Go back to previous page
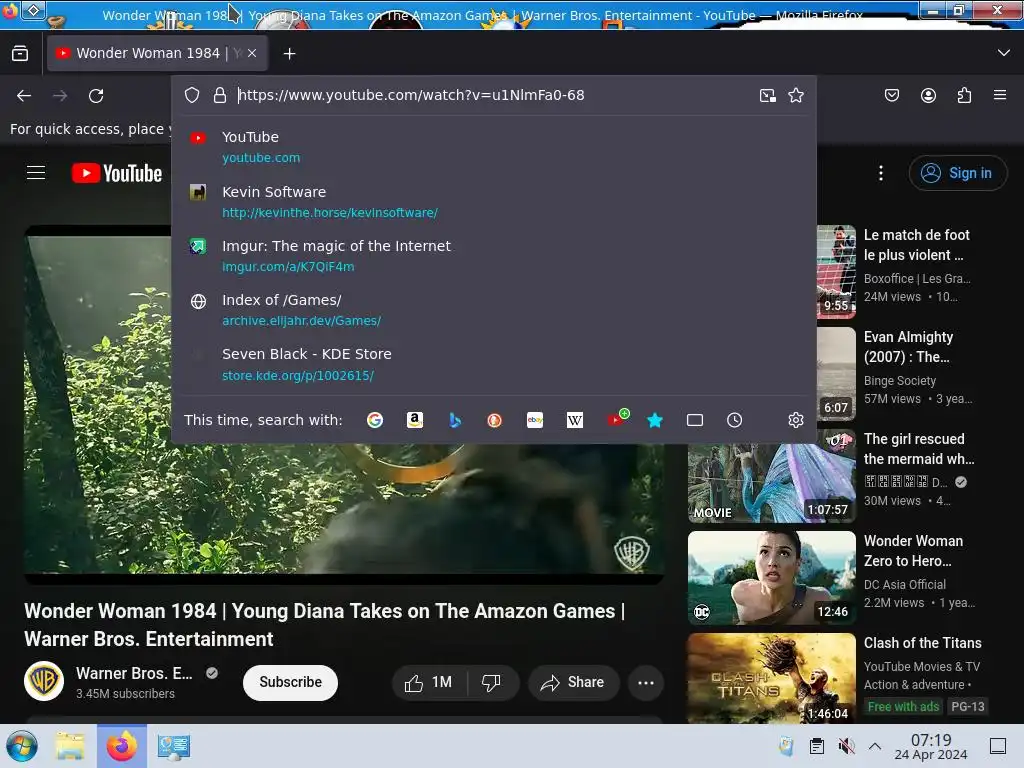 pos(24,96)
